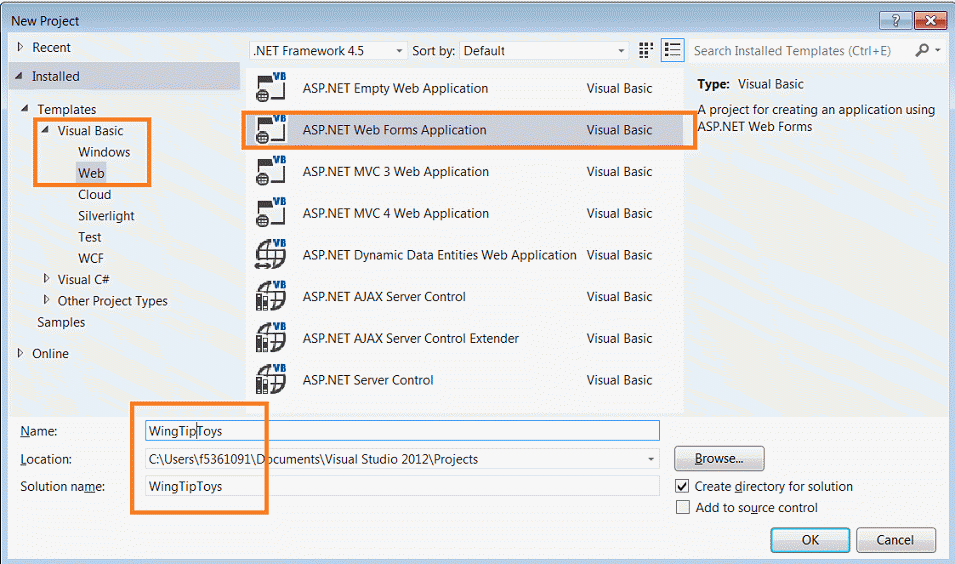The height and width of the screenshot is (564, 955).
Task: Select ASP.NET Empty Web Application text
Action: point(395,88)
